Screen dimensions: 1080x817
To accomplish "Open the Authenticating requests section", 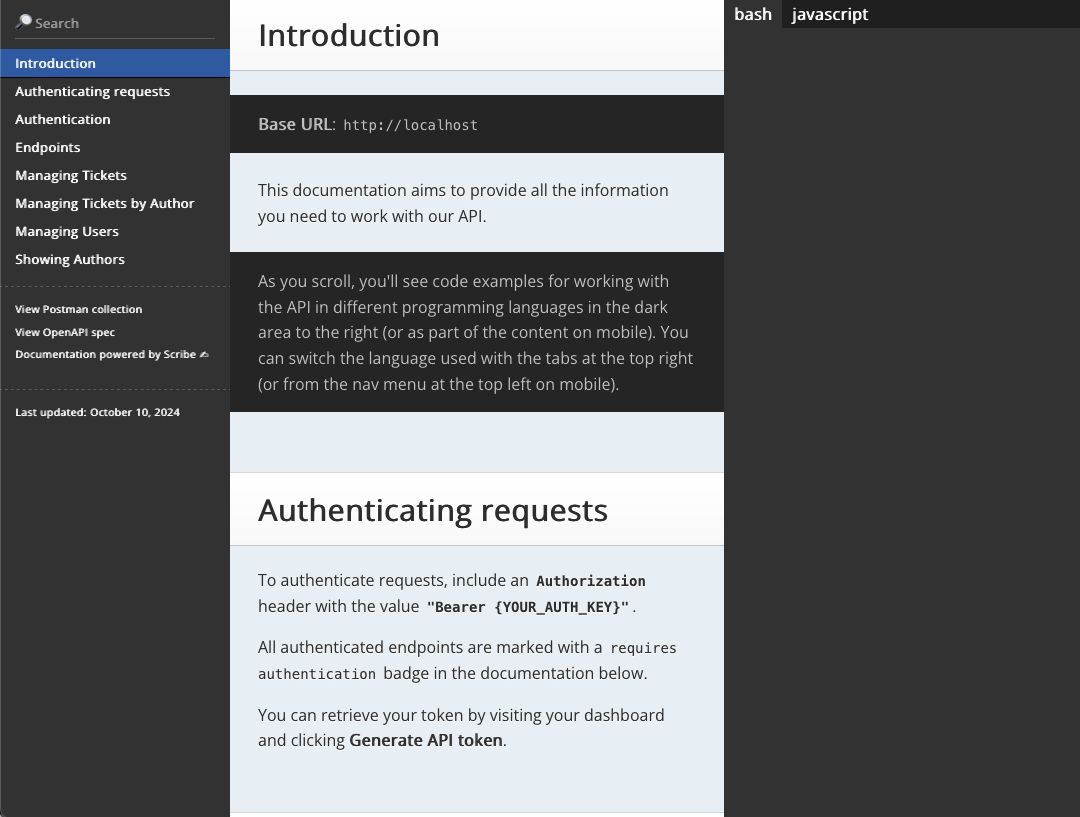I will tap(92, 91).
